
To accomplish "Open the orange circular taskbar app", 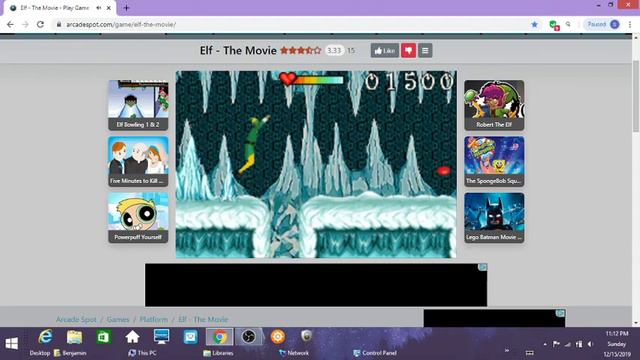I will (278, 337).
